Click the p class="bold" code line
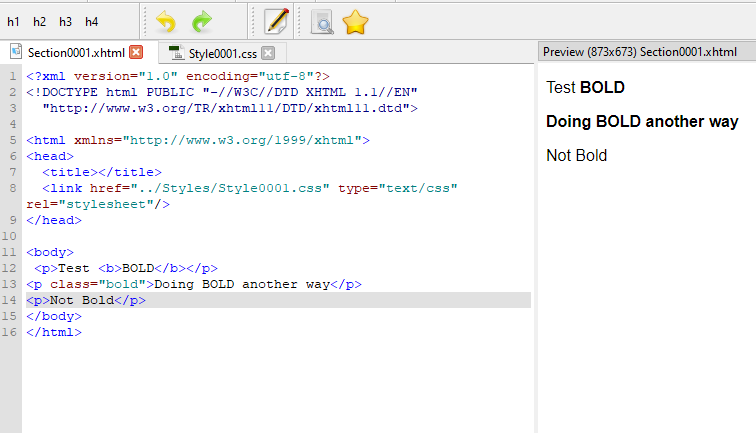756x433 pixels. (x=194, y=284)
